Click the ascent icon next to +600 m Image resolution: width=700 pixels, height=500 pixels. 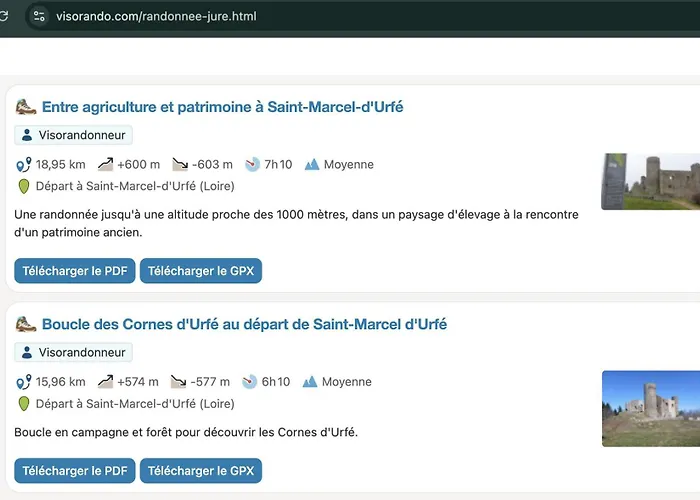click(105, 164)
